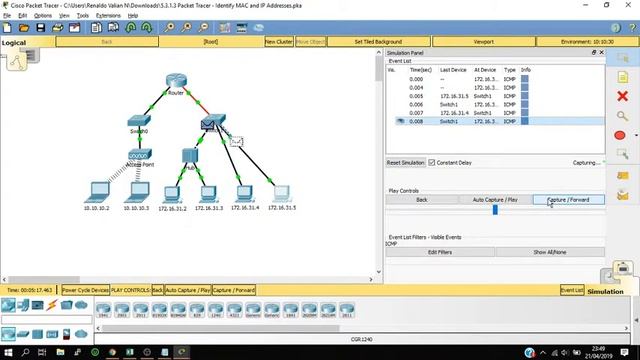Viewport: 640px width, 360px height.
Task: Select the red Draw shape tool
Action: point(620,135)
